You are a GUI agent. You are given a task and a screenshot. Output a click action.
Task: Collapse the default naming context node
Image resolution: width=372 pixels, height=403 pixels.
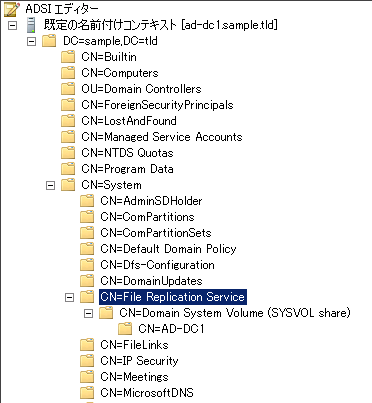[12, 25]
